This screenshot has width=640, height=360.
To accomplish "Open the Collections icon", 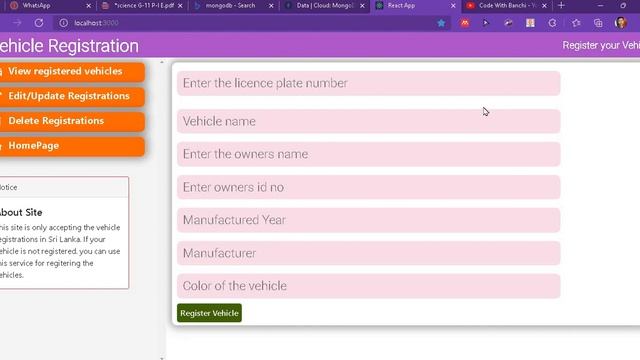I will [598, 23].
